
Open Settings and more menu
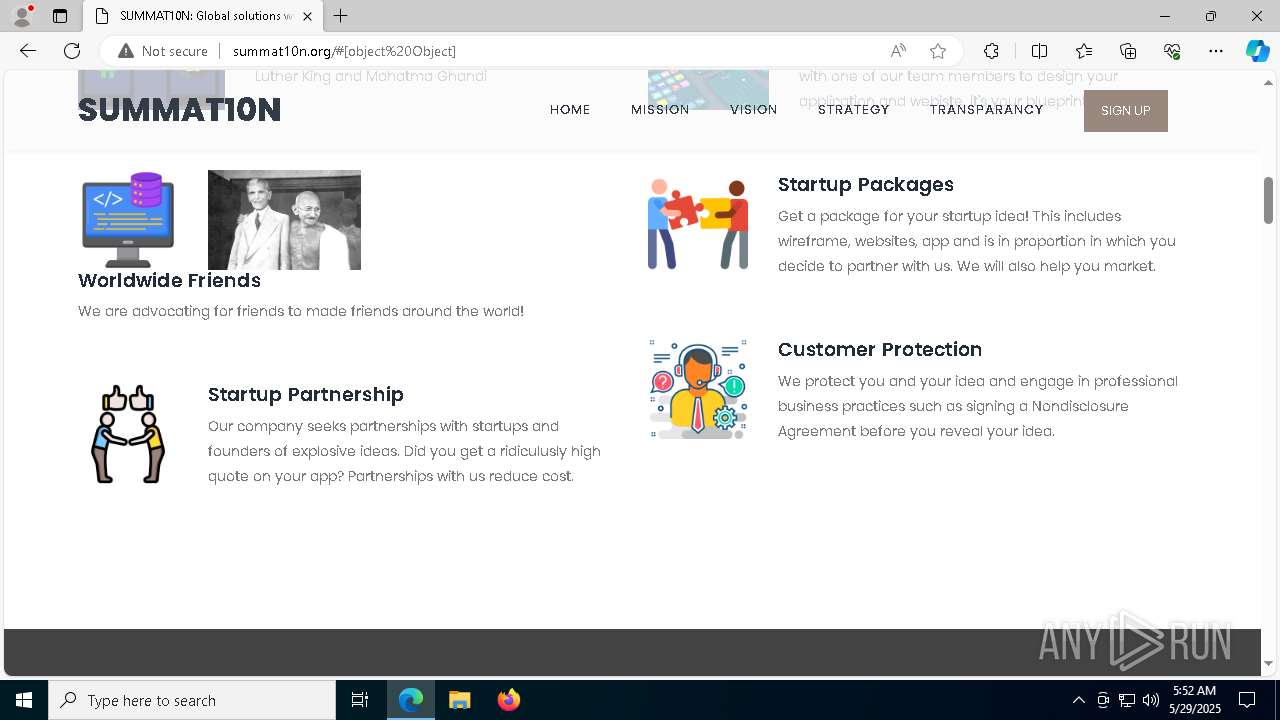1216,51
